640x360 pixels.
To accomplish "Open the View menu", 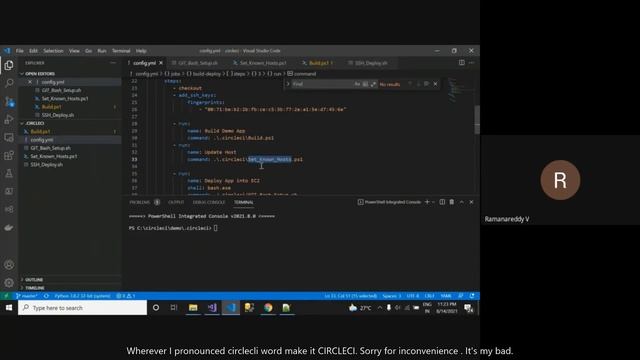I will [74, 51].
